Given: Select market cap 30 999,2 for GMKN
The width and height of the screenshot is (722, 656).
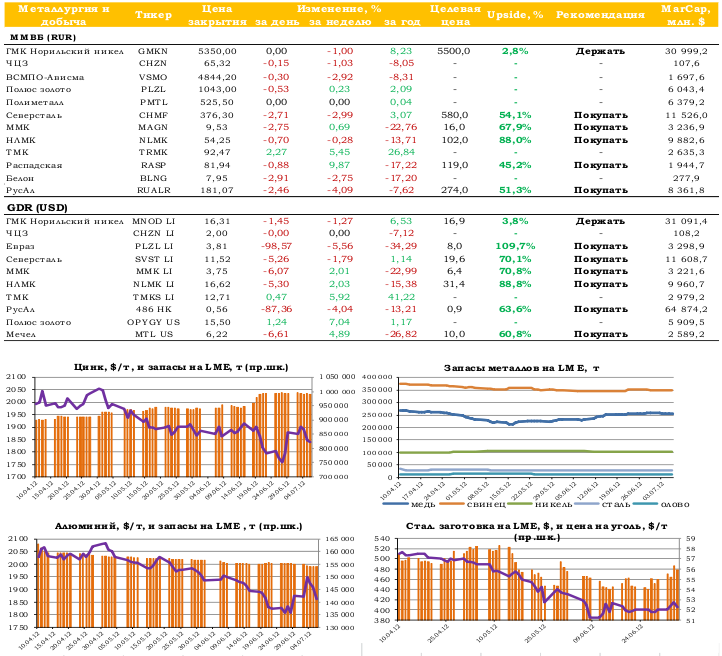Looking at the screenshot, I should pyautogui.click(x=686, y=51).
